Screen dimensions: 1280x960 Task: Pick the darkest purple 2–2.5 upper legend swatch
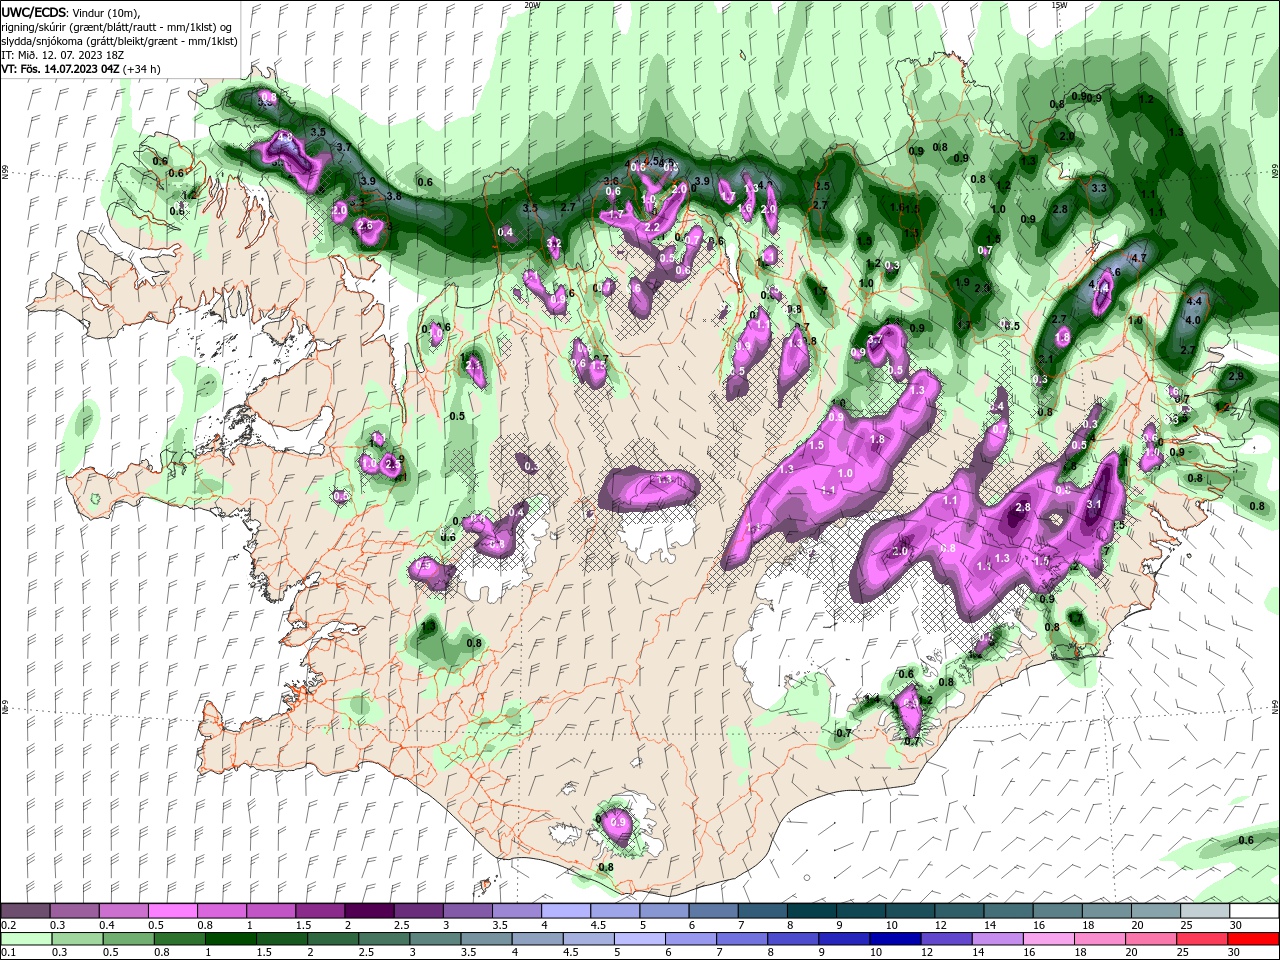pyautogui.click(x=368, y=911)
